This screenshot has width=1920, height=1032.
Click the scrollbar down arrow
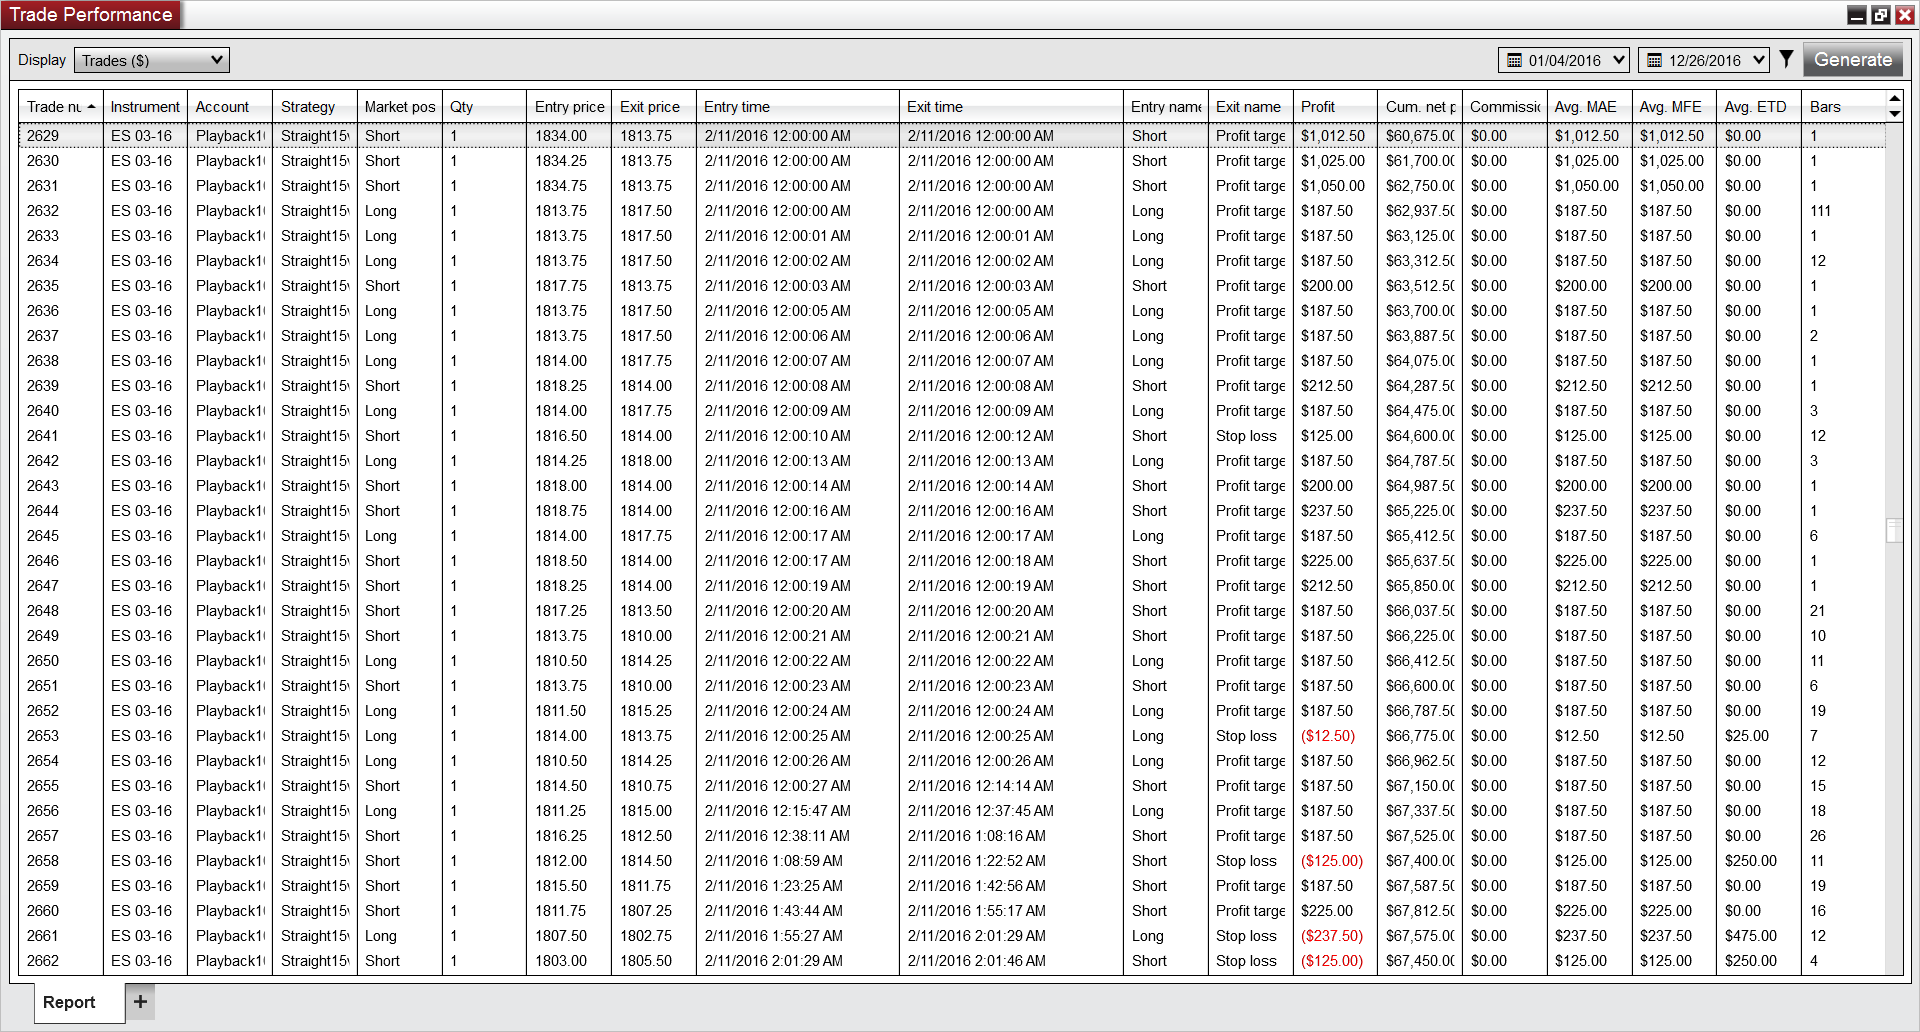click(x=1894, y=114)
